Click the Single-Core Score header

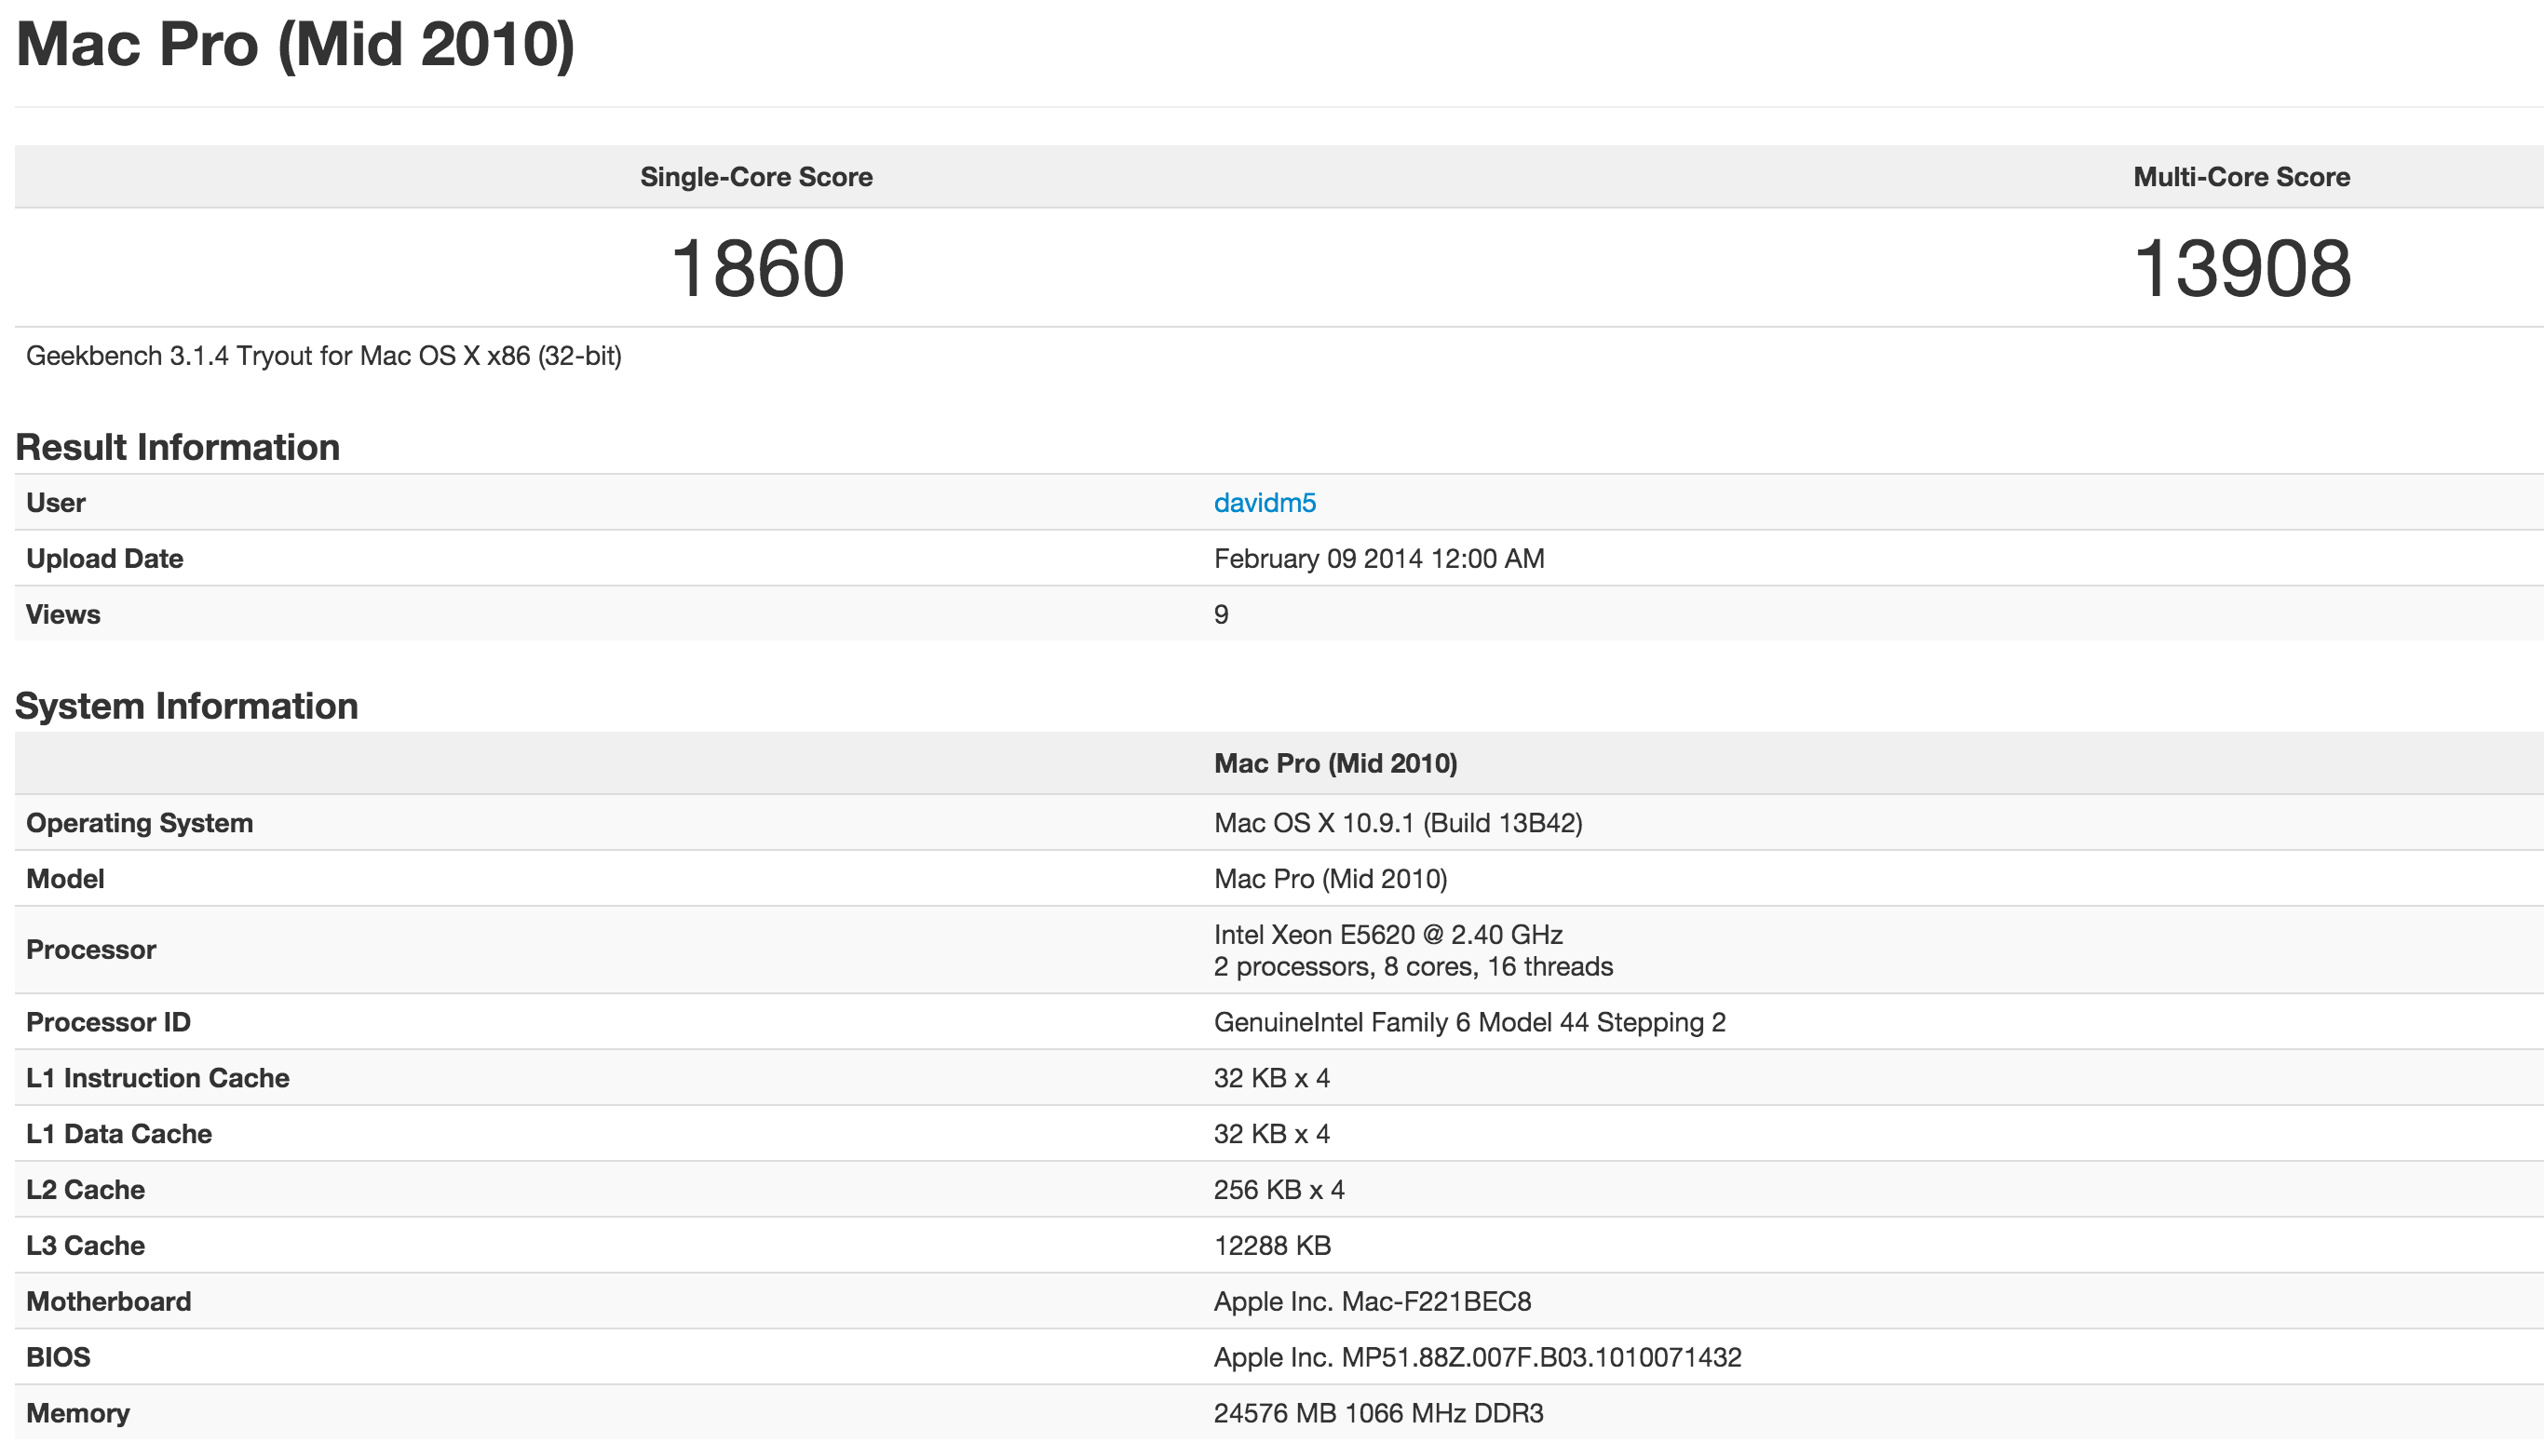[x=756, y=177]
